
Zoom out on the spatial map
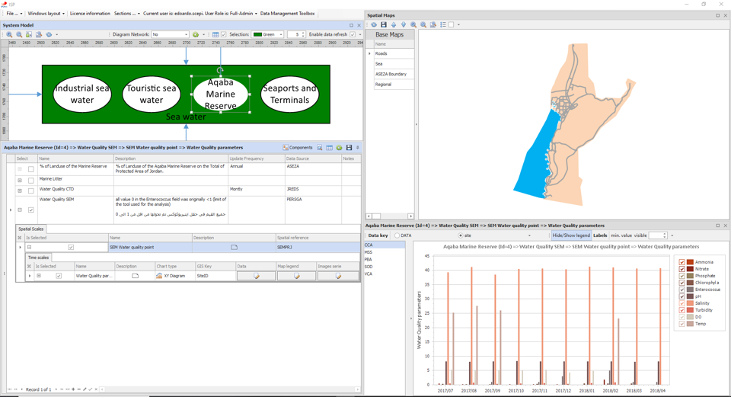pyautogui.click(x=423, y=25)
